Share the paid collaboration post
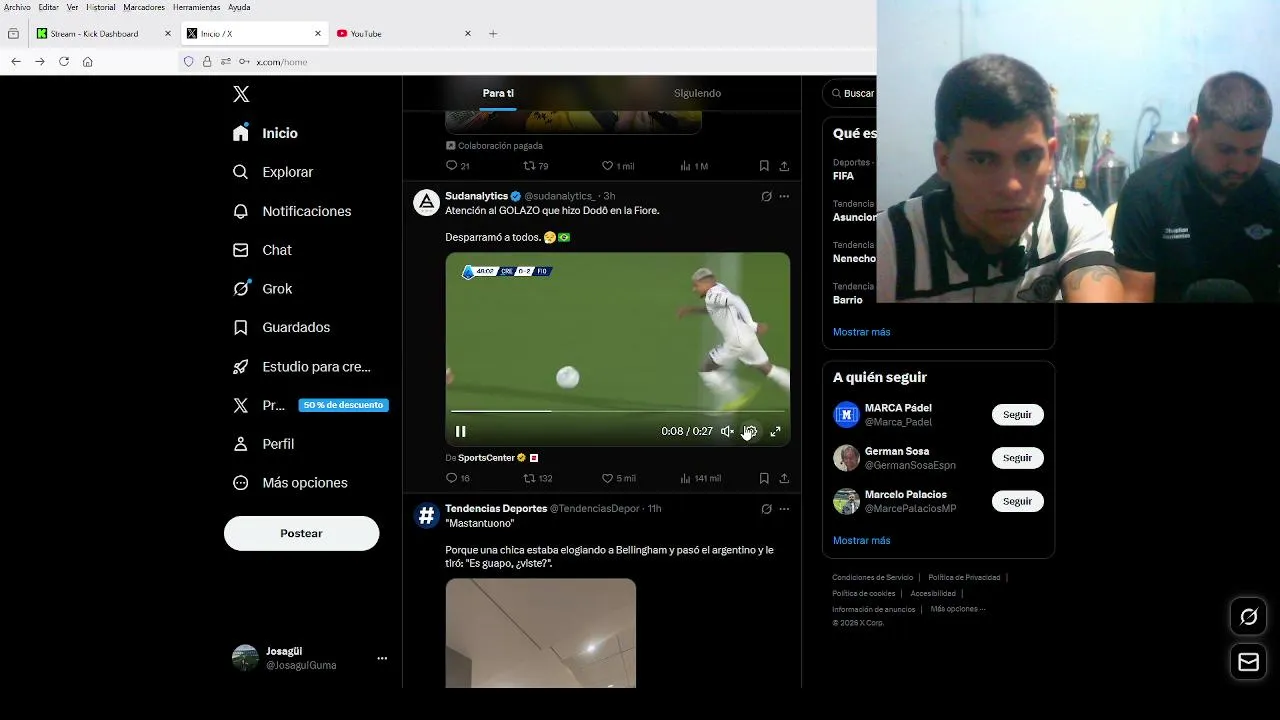 (784, 166)
